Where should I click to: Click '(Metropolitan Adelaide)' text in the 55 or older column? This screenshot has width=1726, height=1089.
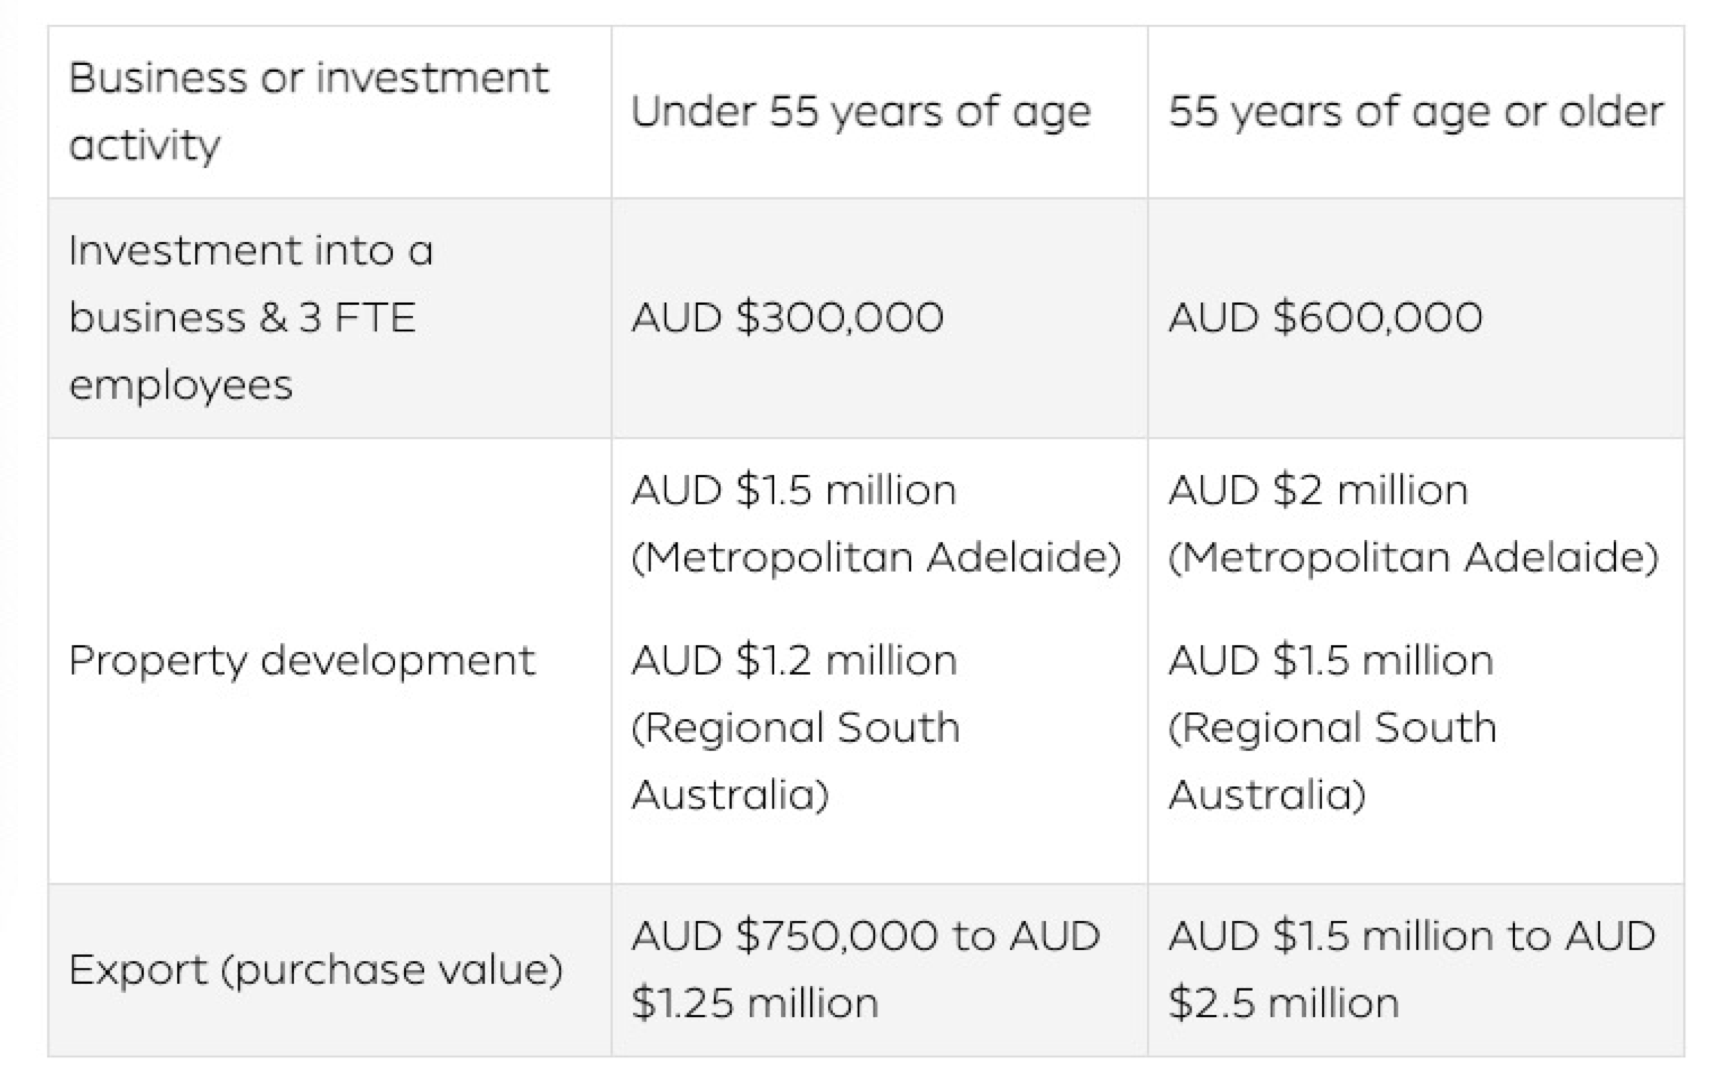[x=1413, y=558]
